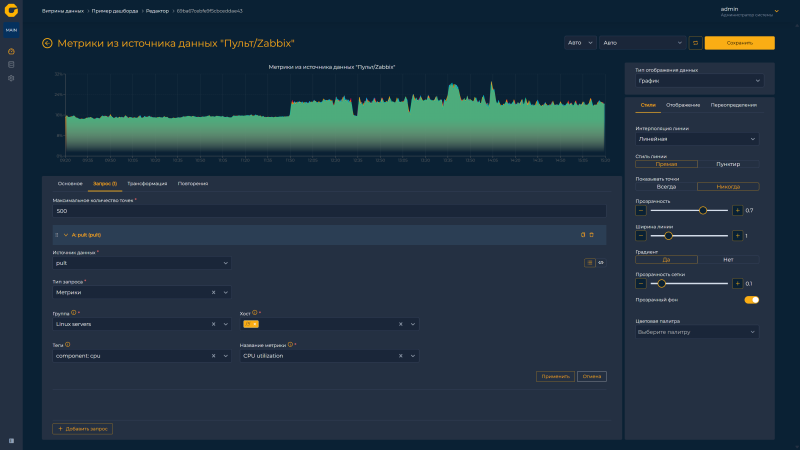
Task: Duplicate query A using the copy icon
Action: (x=583, y=235)
